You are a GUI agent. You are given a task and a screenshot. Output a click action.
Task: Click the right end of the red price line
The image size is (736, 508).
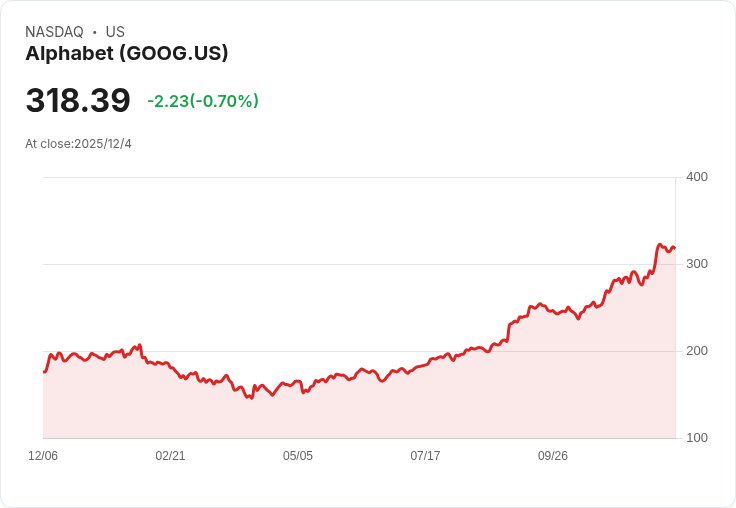[x=675, y=248]
